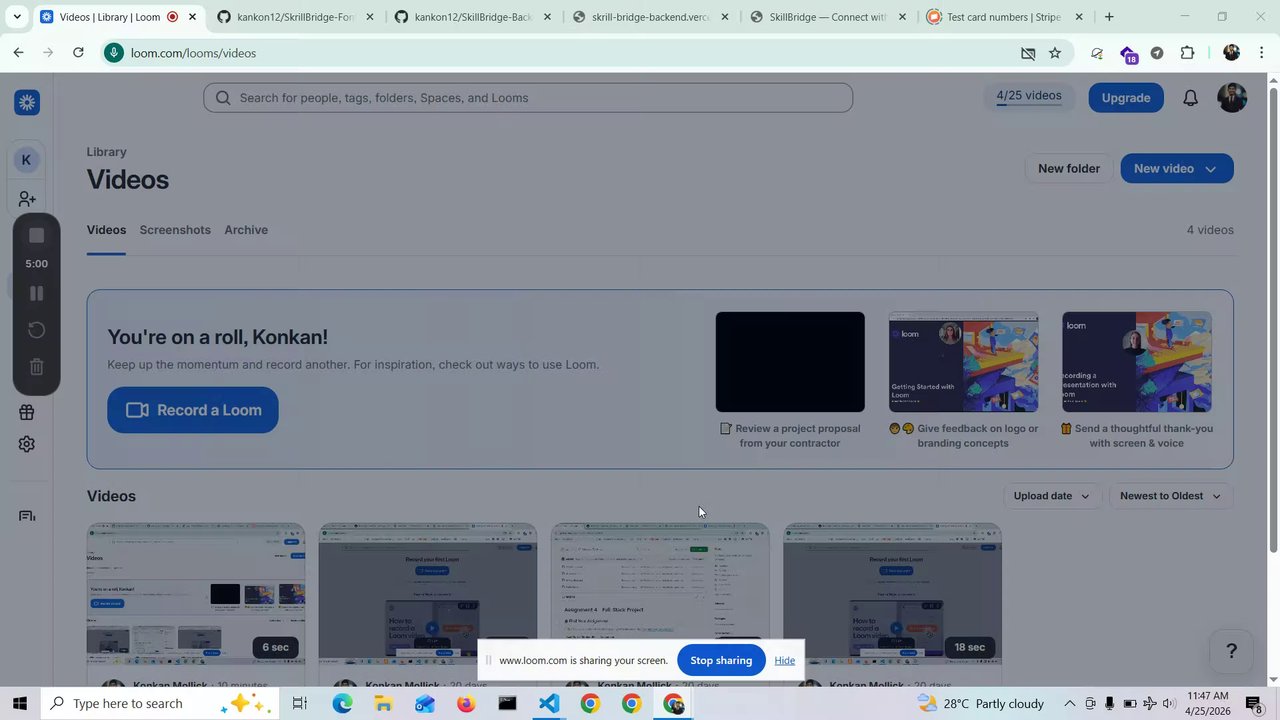Switch to the Test card numbers Stripe tab
This screenshot has height=720, width=1280.
pos(1003,17)
